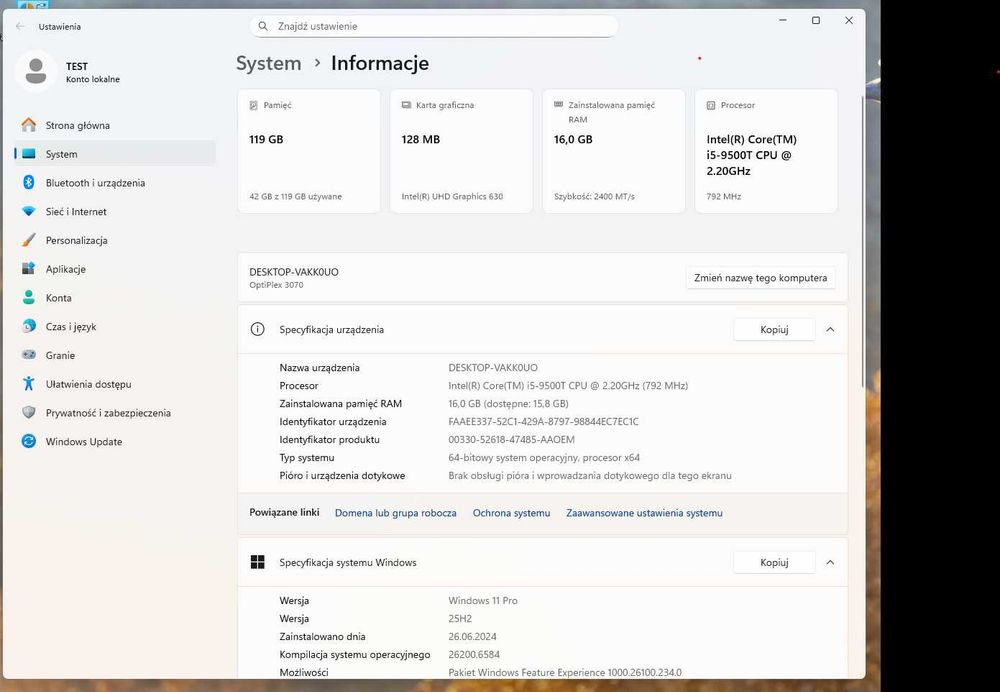The height and width of the screenshot is (692, 1000).
Task: Click the 25H2 version value
Action: point(460,619)
